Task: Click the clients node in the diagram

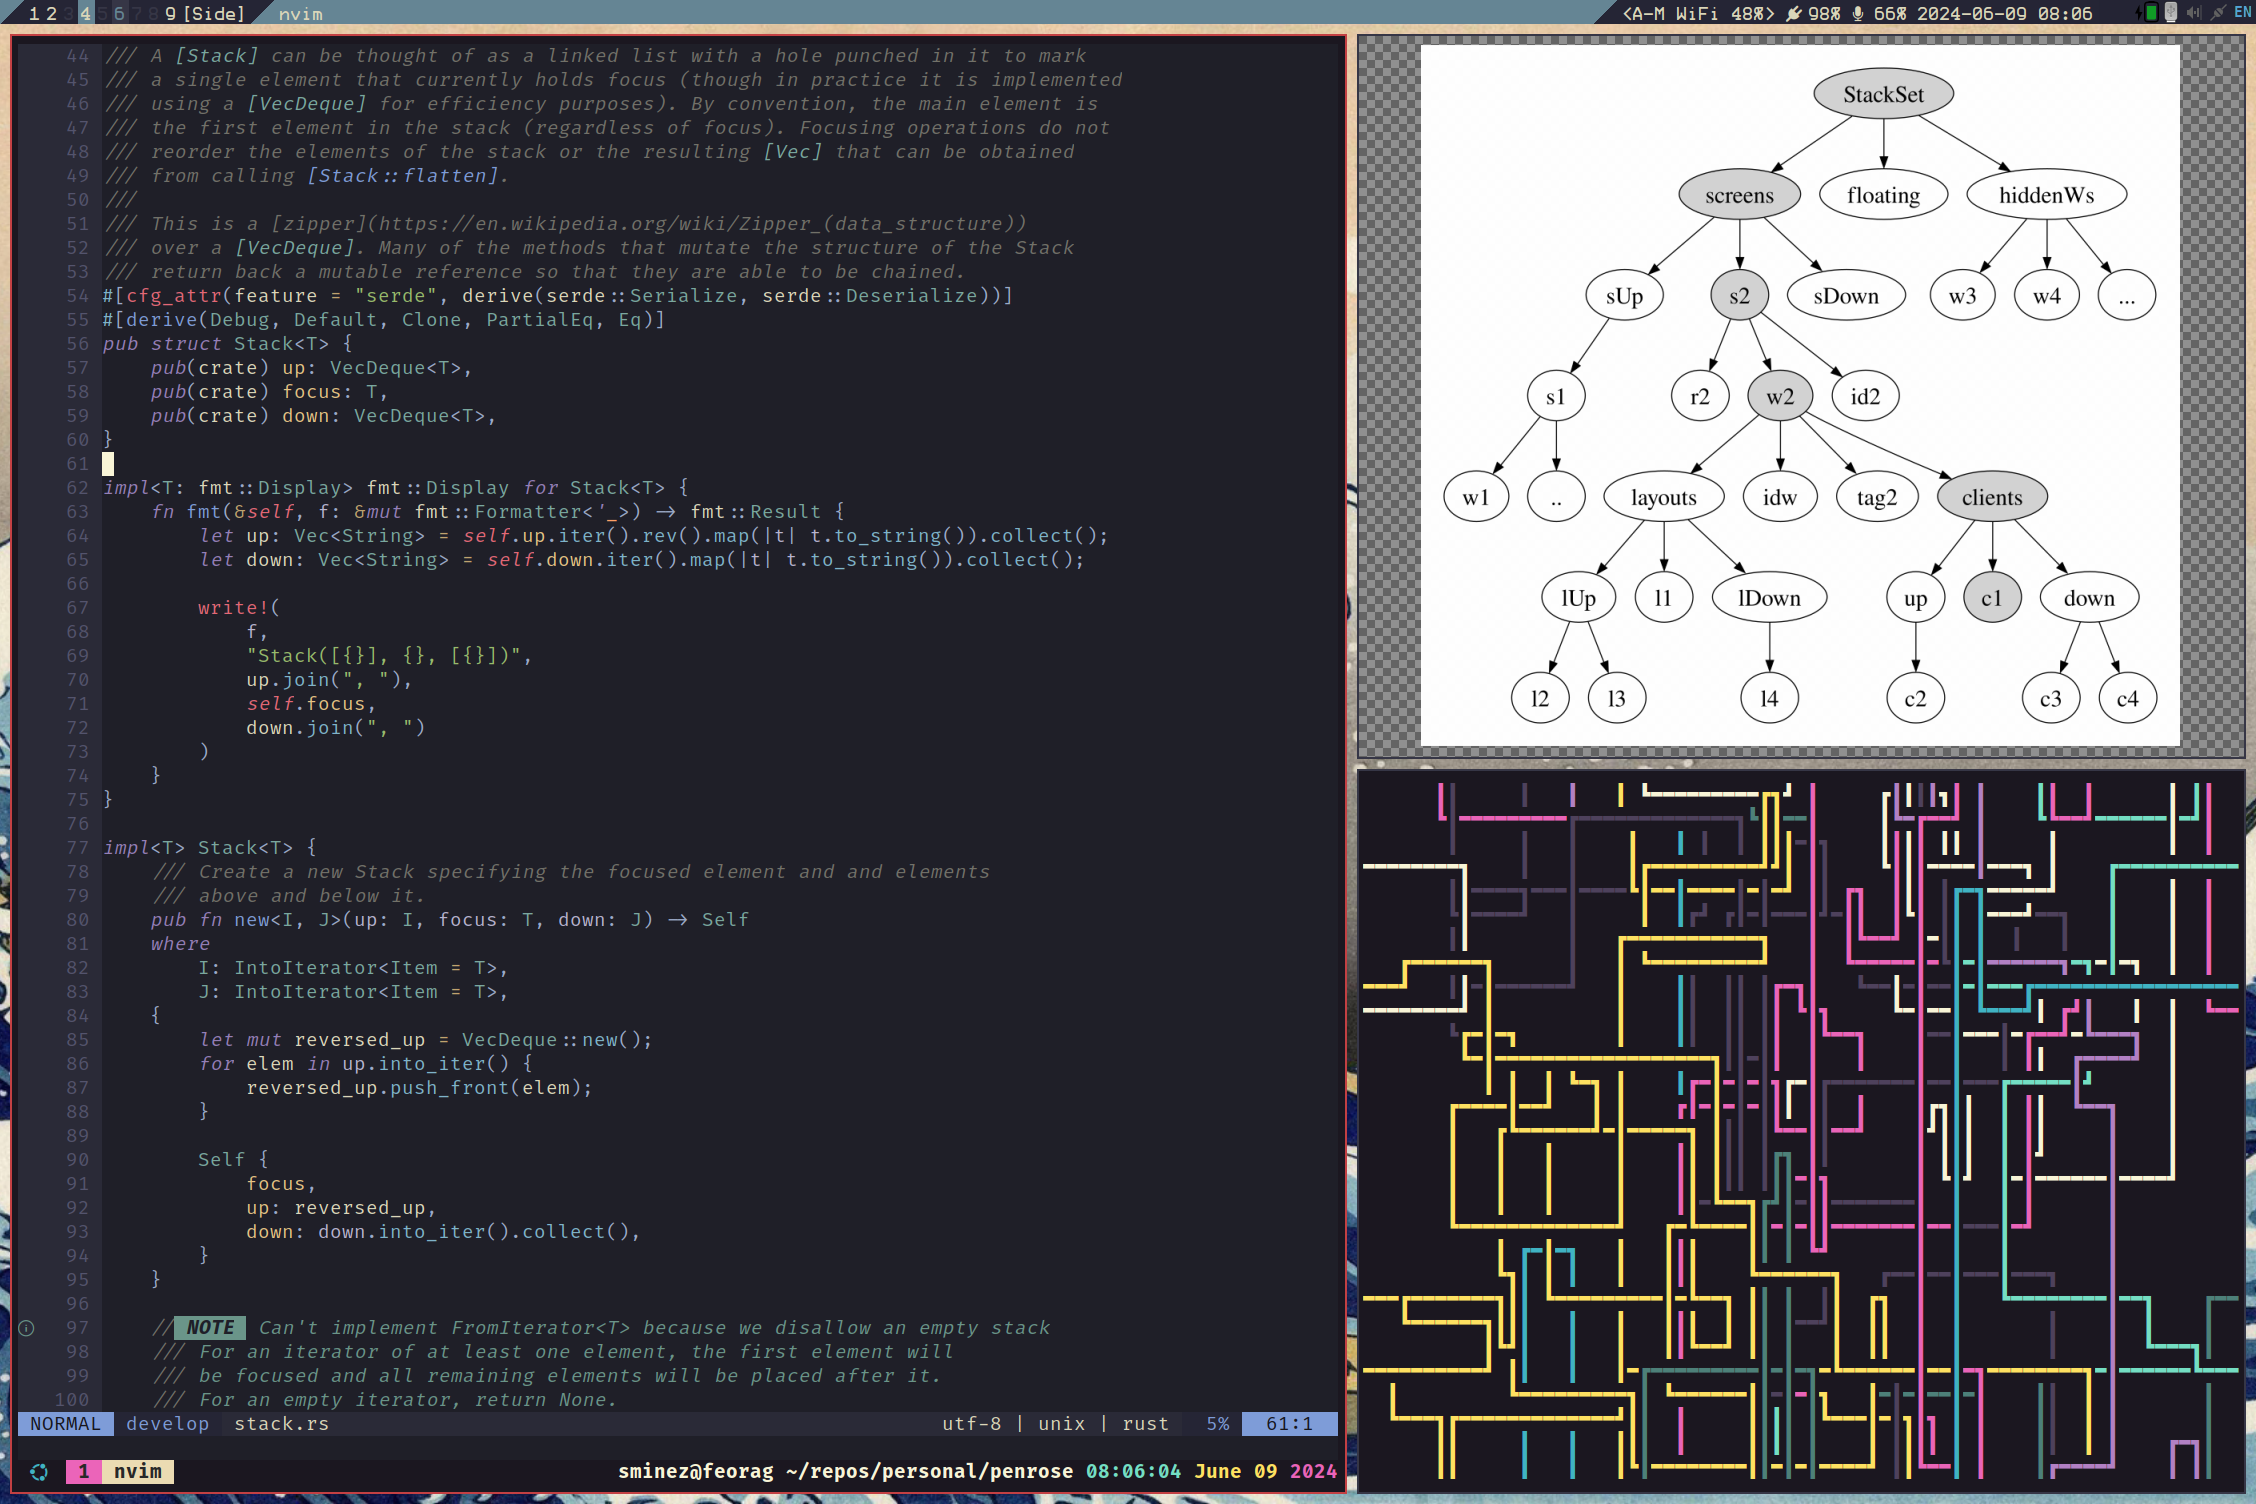Action: [x=1991, y=498]
